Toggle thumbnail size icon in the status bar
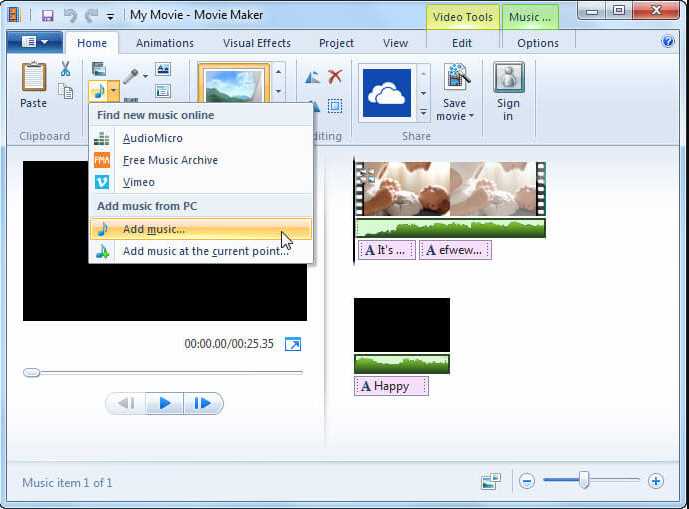The width and height of the screenshot is (689, 509). 491,481
